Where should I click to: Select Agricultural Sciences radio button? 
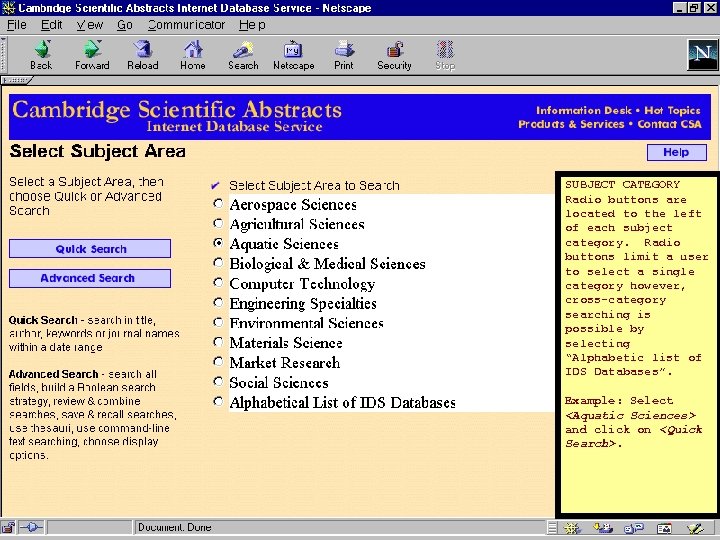(x=218, y=223)
